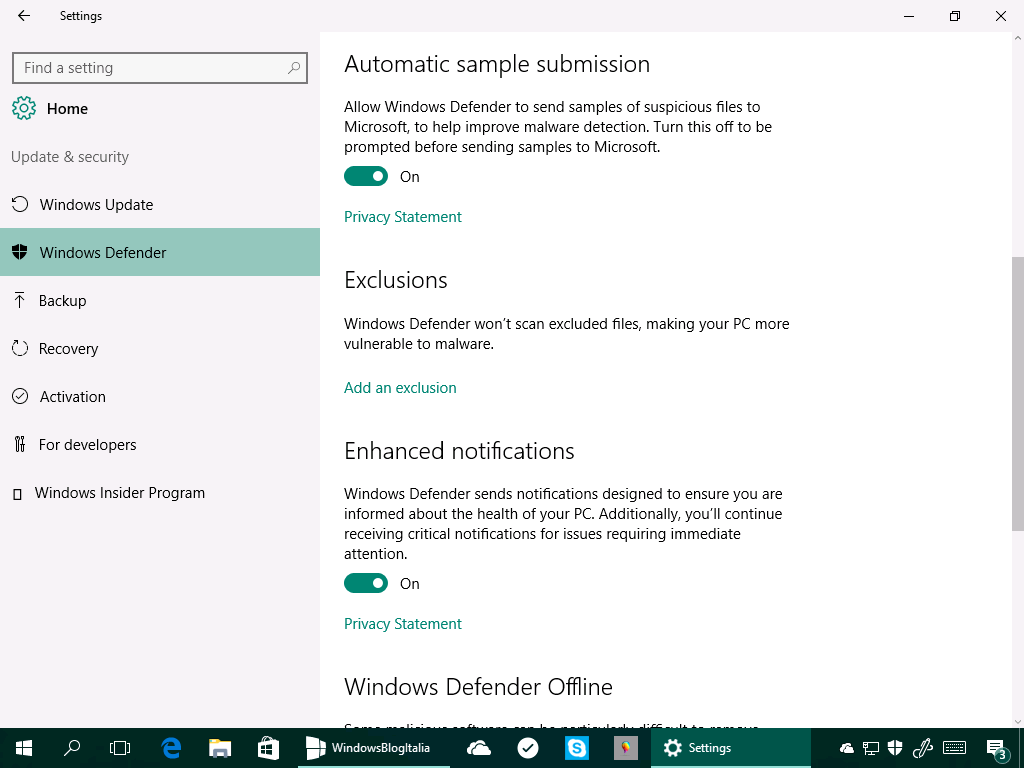Screen dimensions: 1024x768
Task: Click the For developers tools icon
Action: coord(20,445)
